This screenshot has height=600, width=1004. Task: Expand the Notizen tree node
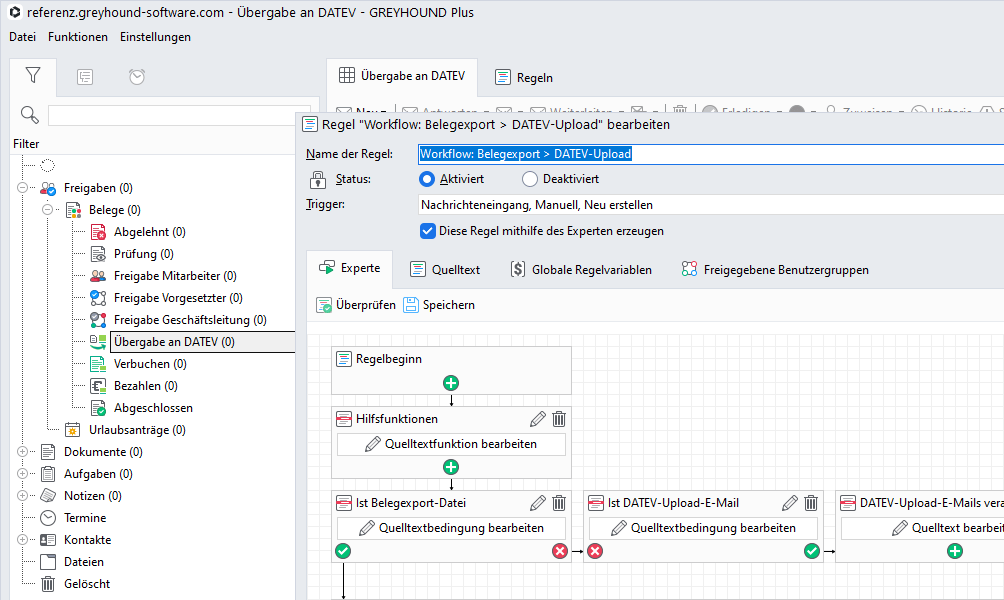click(22, 496)
